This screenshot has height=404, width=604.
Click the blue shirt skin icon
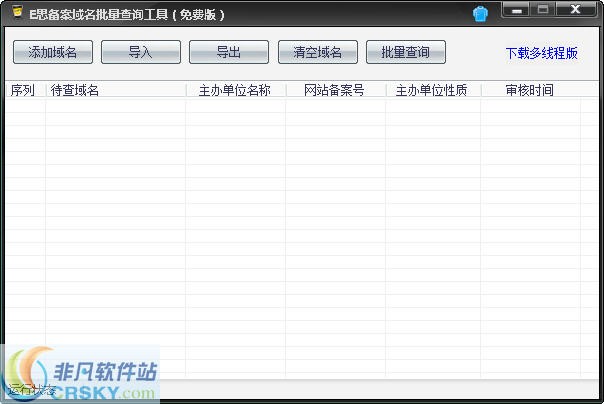pyautogui.click(x=480, y=14)
